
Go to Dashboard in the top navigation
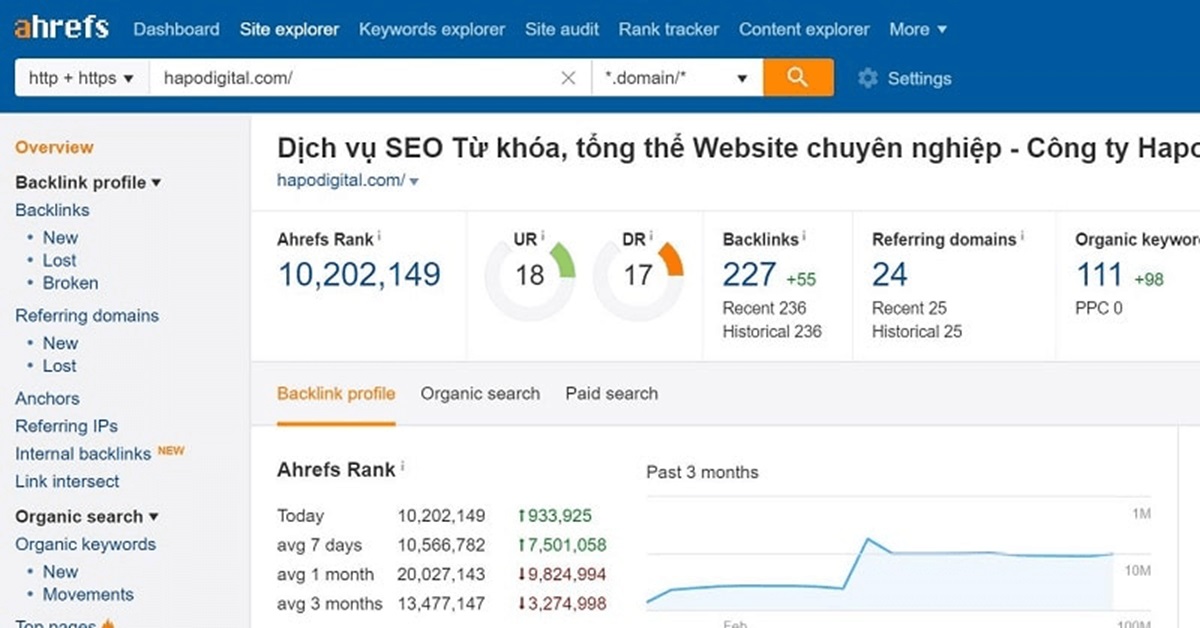[176, 29]
